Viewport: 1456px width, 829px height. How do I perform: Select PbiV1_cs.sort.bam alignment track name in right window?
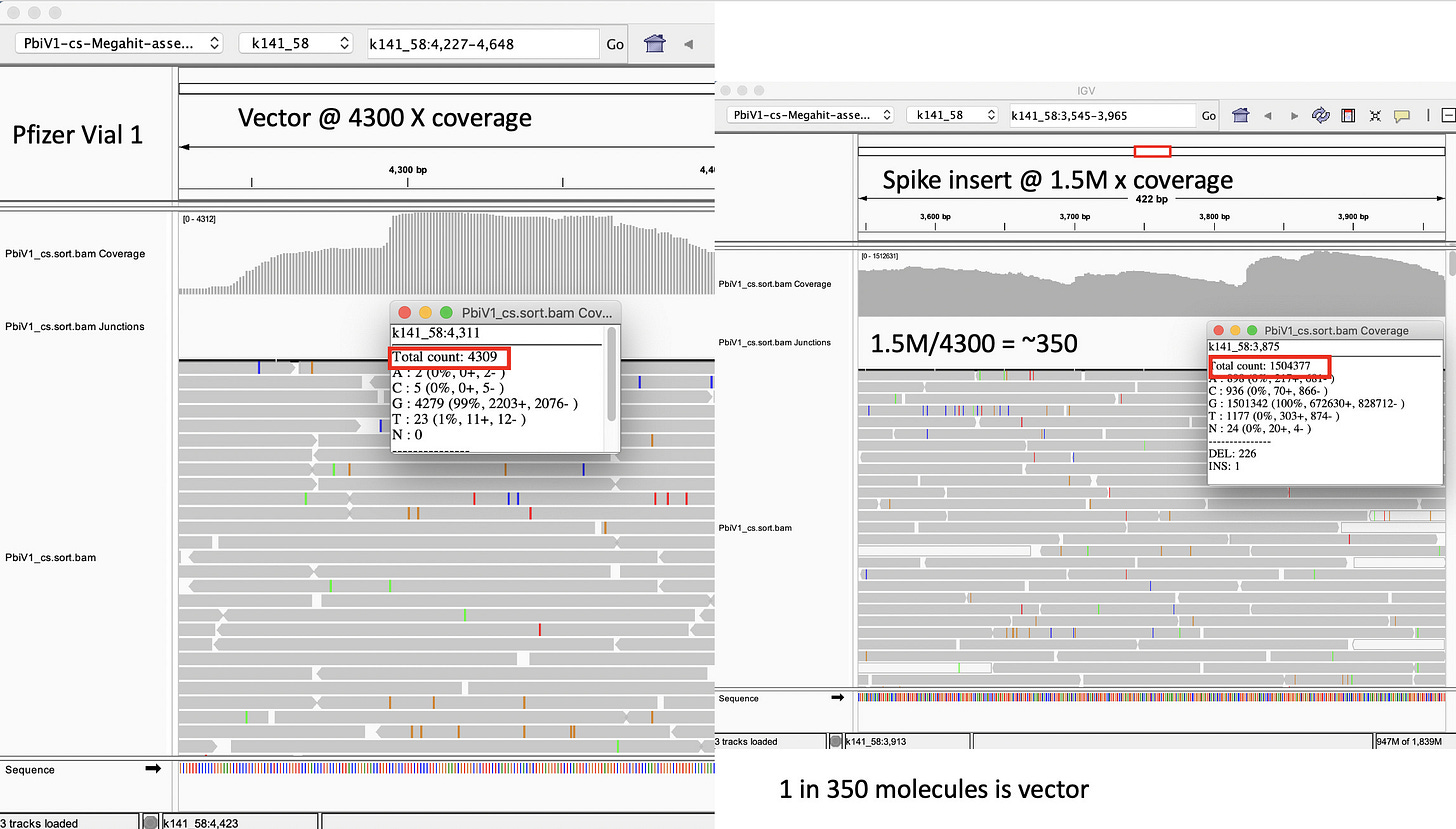tap(755, 527)
